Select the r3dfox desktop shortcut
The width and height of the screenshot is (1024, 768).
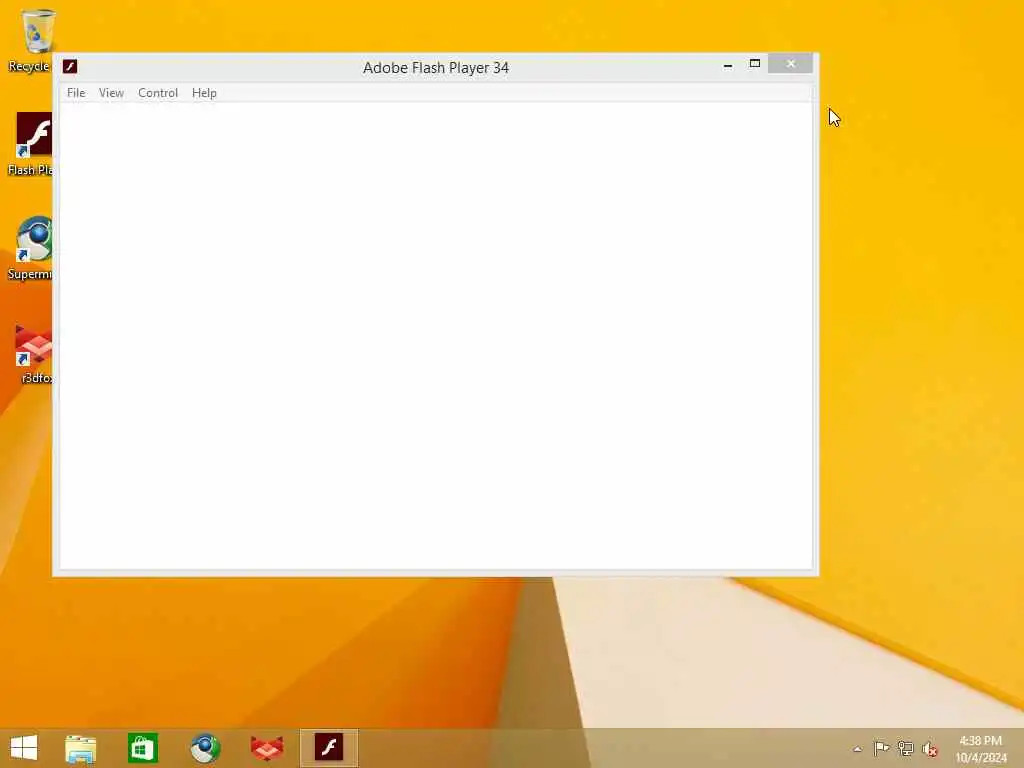pos(33,353)
